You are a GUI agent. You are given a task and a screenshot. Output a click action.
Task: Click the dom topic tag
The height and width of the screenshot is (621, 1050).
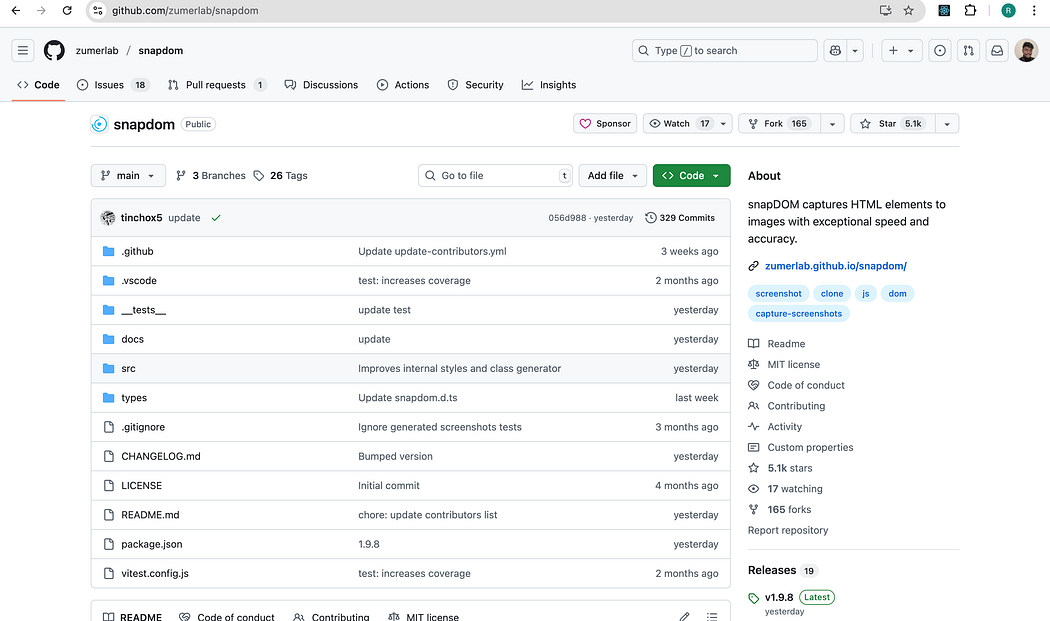(897, 293)
